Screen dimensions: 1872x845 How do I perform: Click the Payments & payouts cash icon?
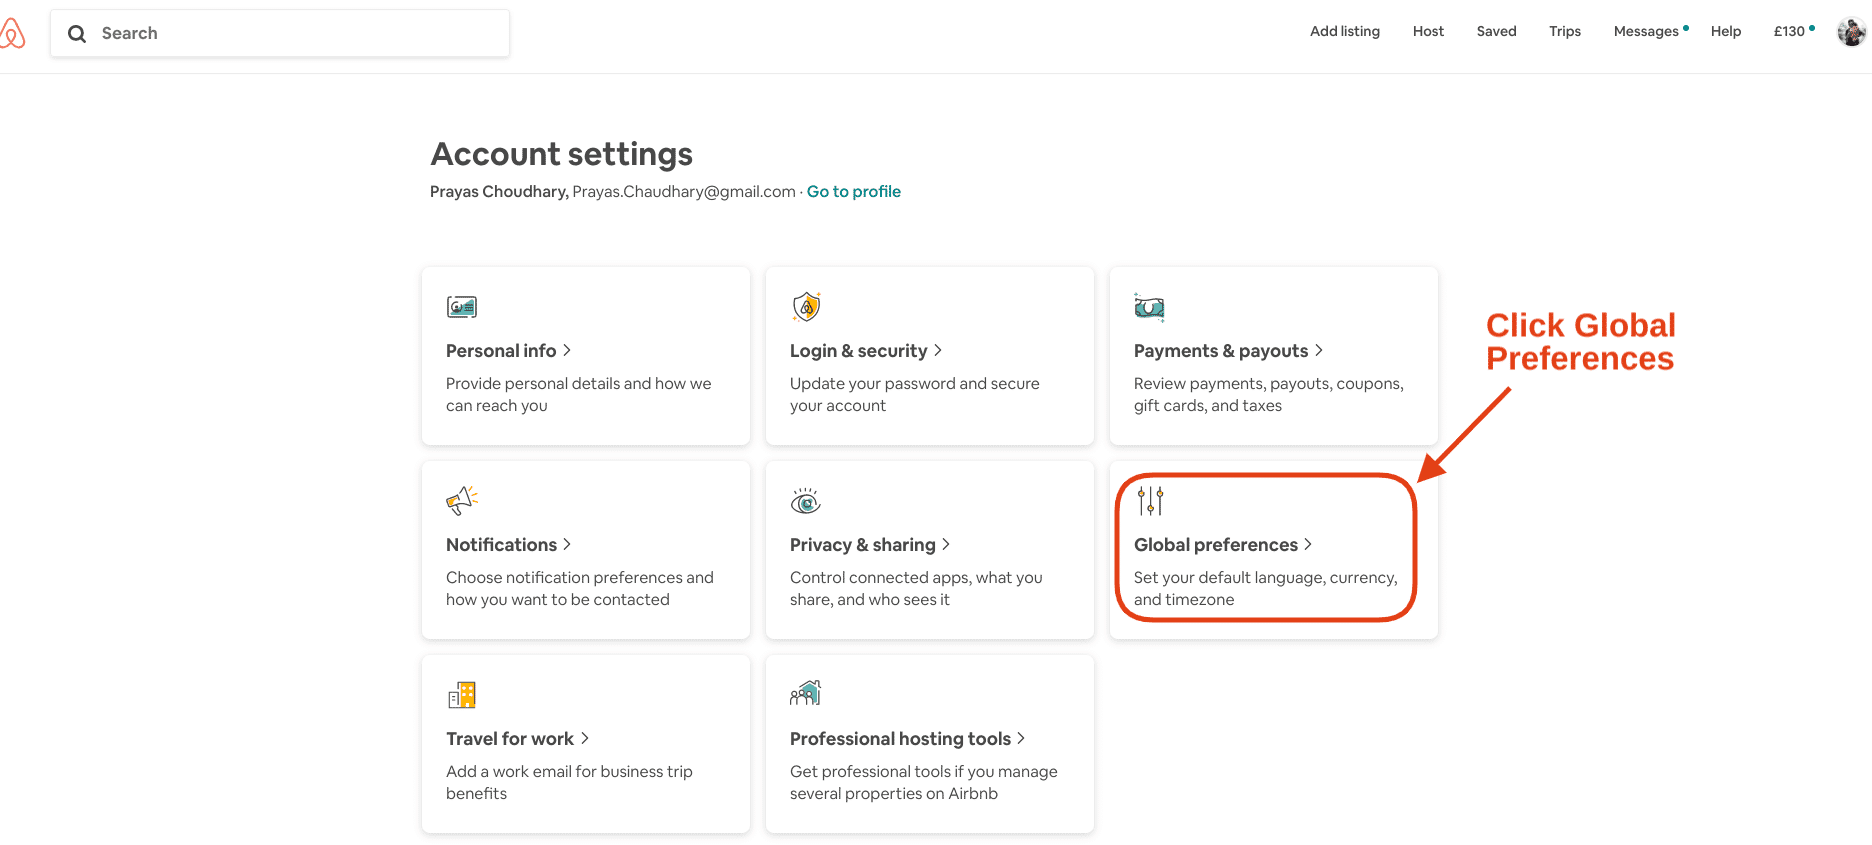pyautogui.click(x=1149, y=307)
